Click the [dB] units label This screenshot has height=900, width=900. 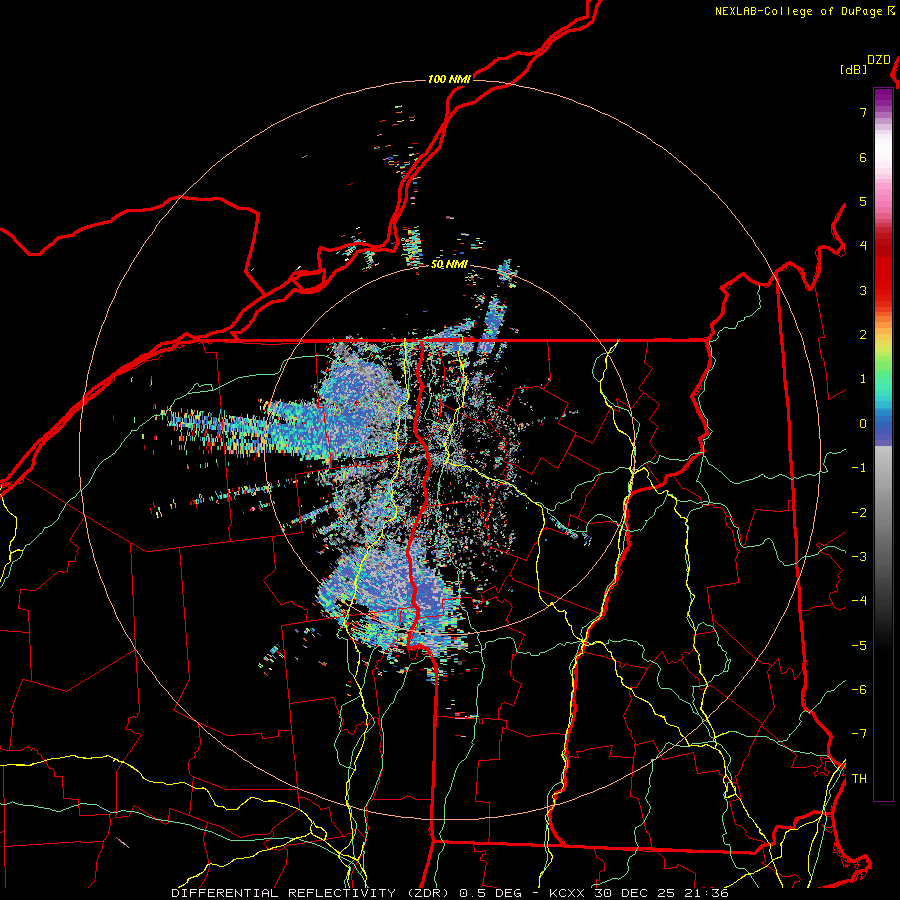(853, 69)
